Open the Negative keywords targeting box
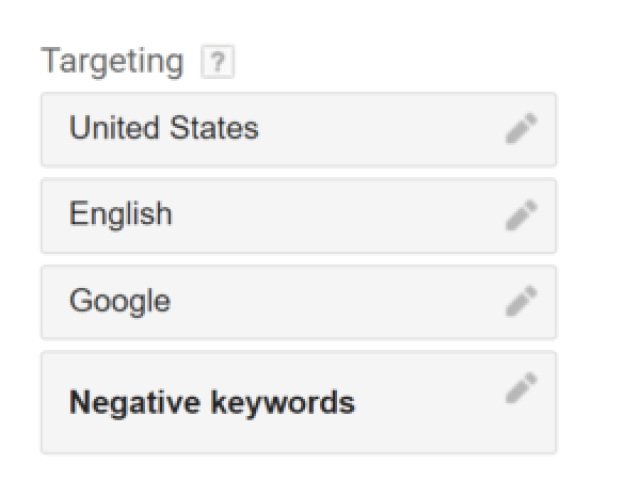Image resolution: width=640 pixels, height=480 pixels. coord(298,403)
